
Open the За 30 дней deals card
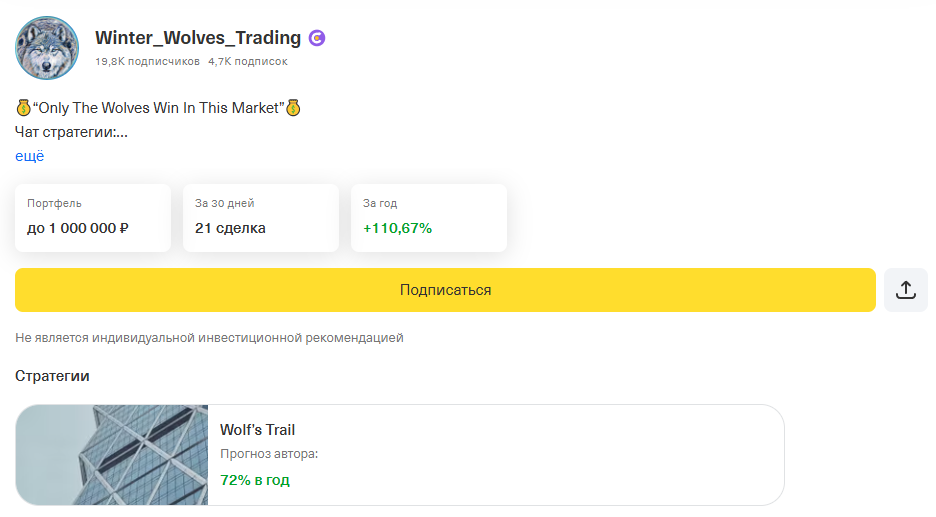coord(261,218)
